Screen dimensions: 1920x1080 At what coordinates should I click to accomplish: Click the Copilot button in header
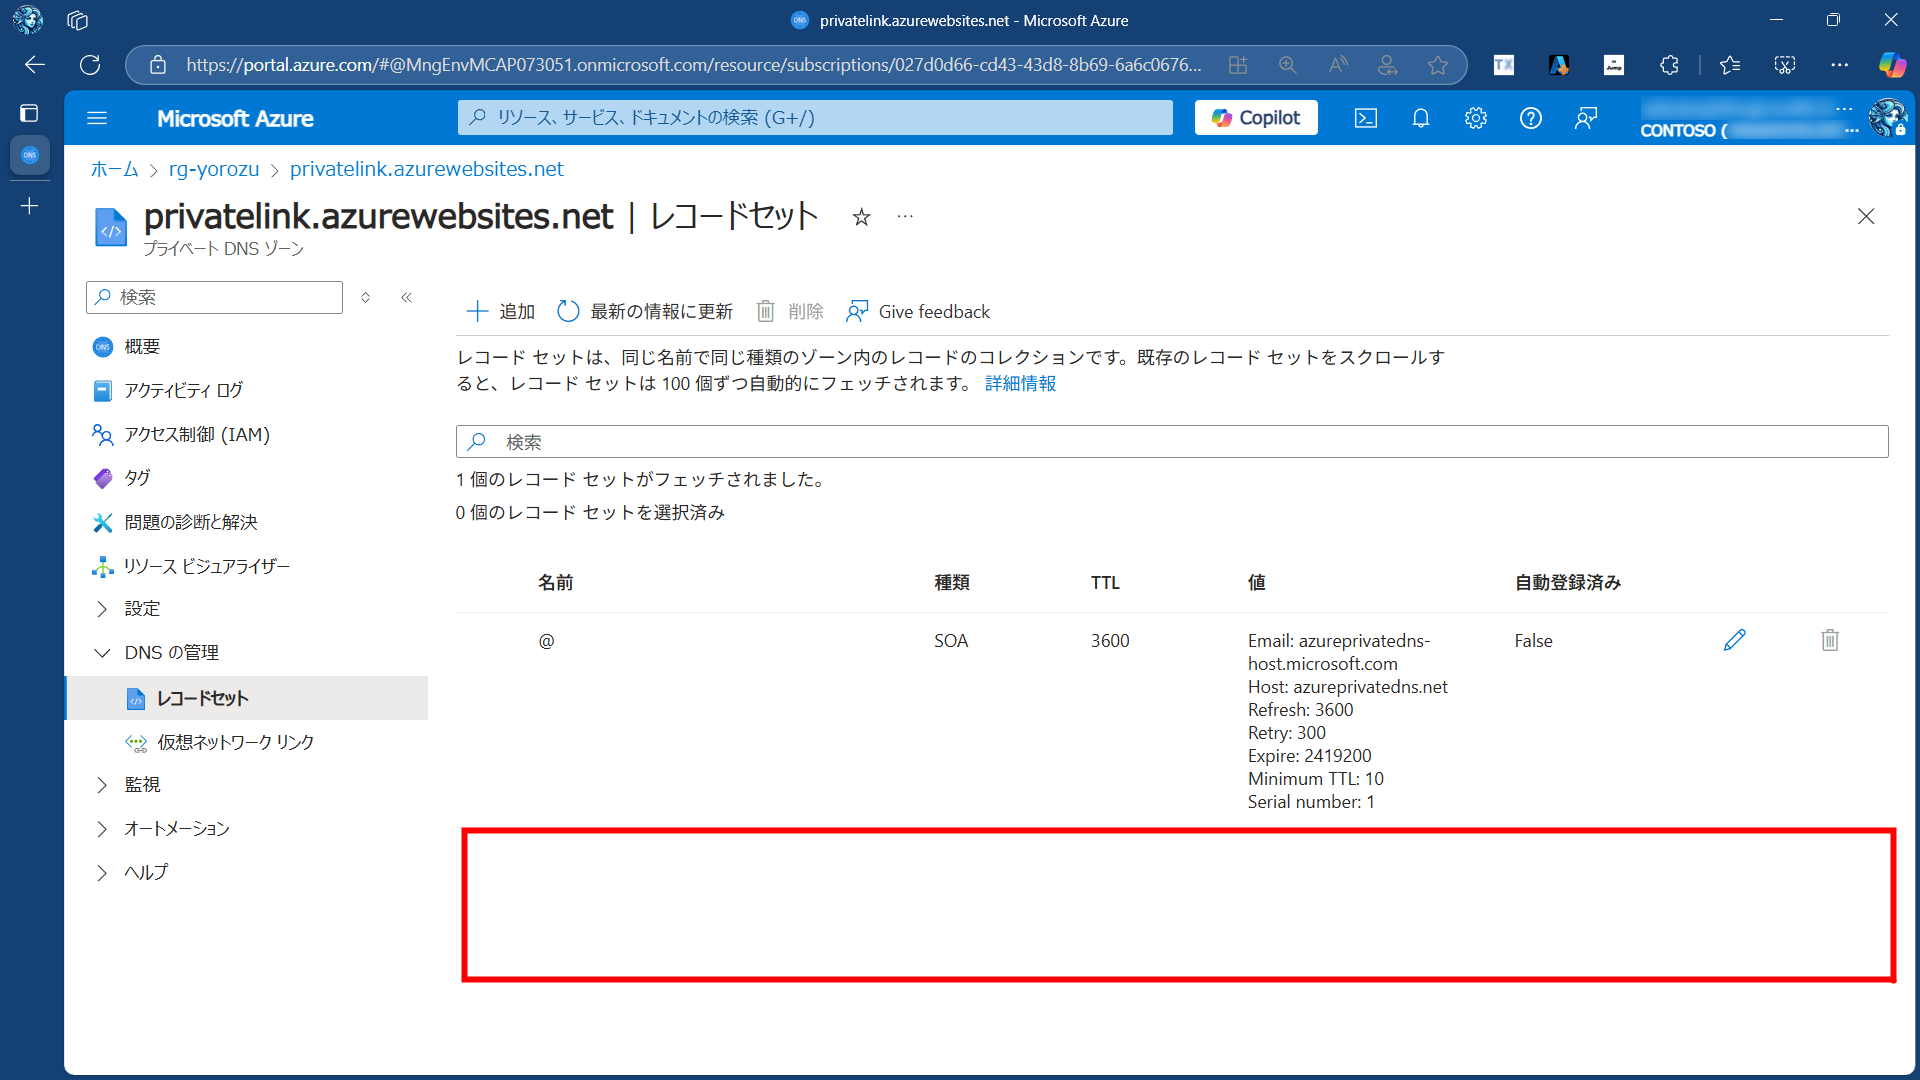coord(1256,118)
